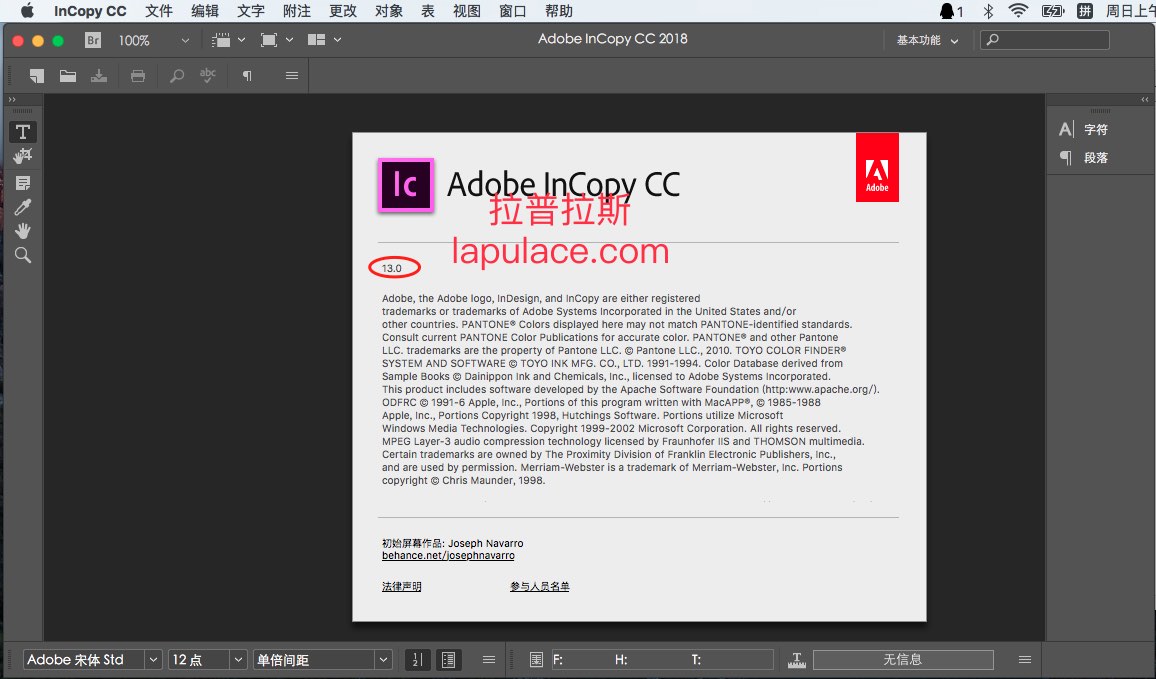Screen dimensions: 1156x679
Task: Click the save toolbar icon
Action: [x=99, y=75]
